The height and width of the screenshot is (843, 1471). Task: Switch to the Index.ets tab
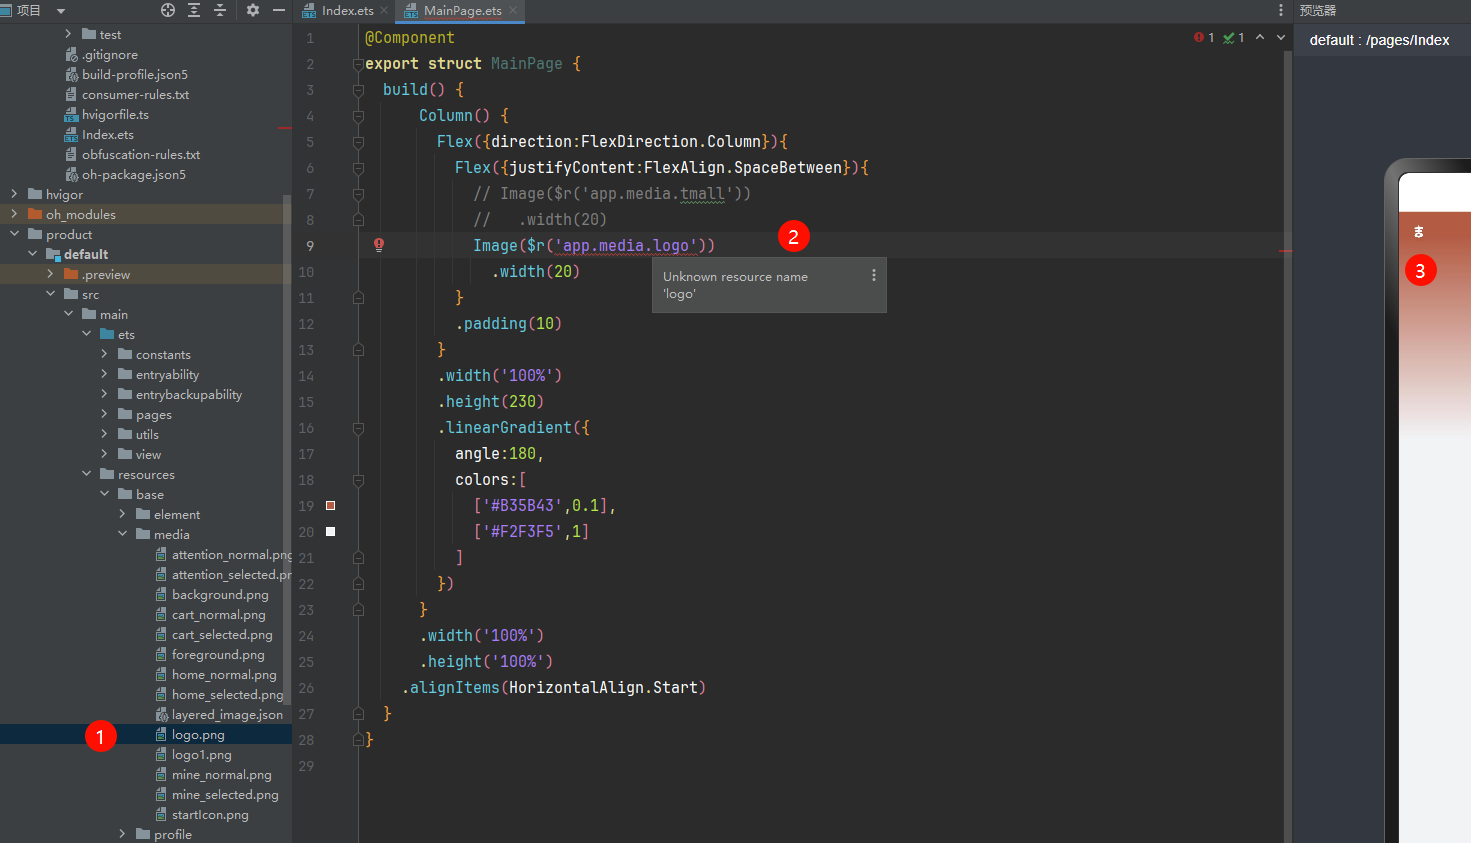click(347, 10)
